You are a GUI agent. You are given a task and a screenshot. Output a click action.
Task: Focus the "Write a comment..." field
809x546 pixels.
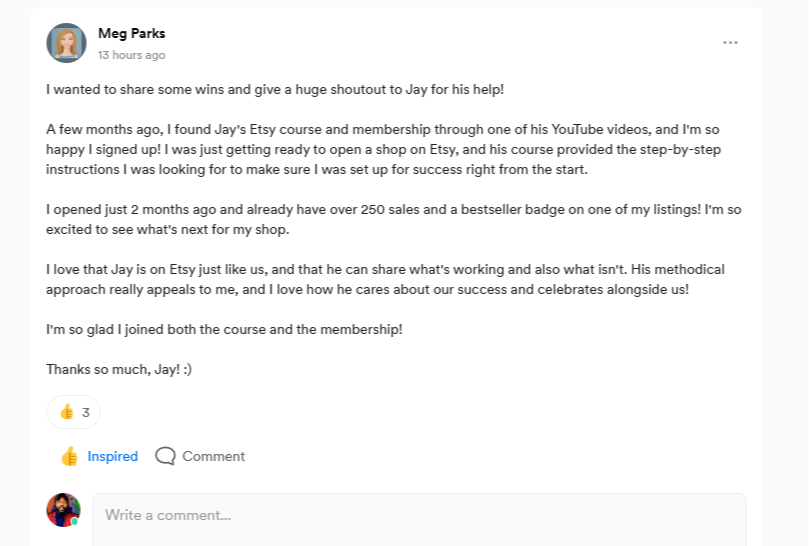(420, 516)
